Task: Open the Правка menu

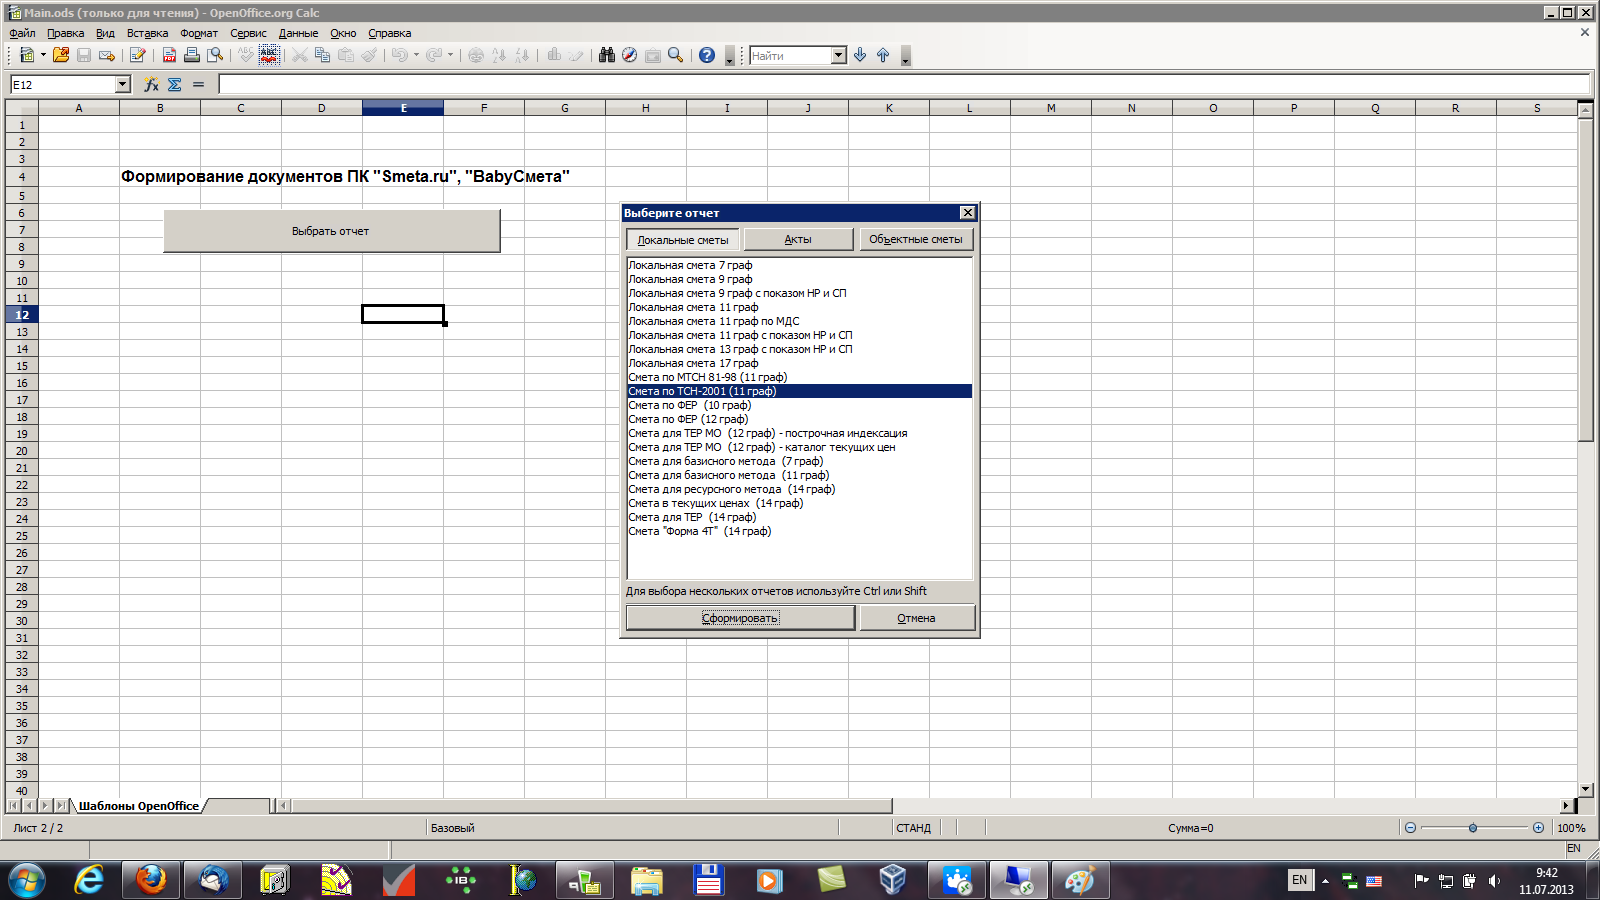Action: pos(66,33)
